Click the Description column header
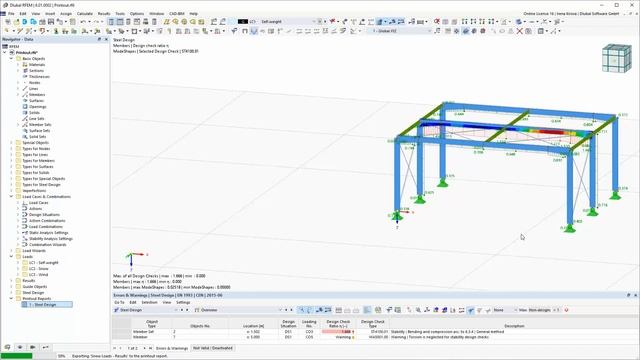 pyautogui.click(x=514, y=326)
